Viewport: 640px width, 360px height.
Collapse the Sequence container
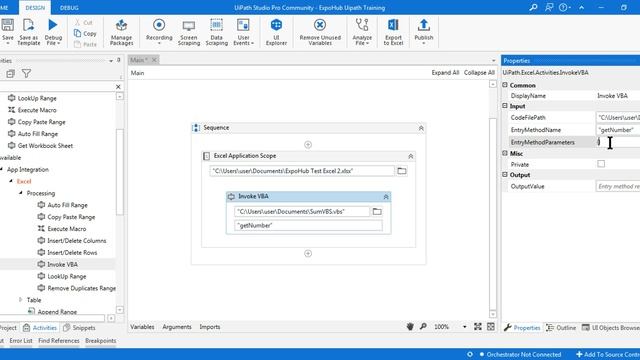pos(421,128)
